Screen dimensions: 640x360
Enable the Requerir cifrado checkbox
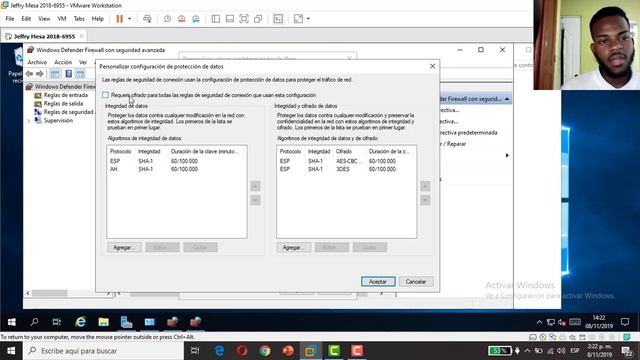coord(105,95)
